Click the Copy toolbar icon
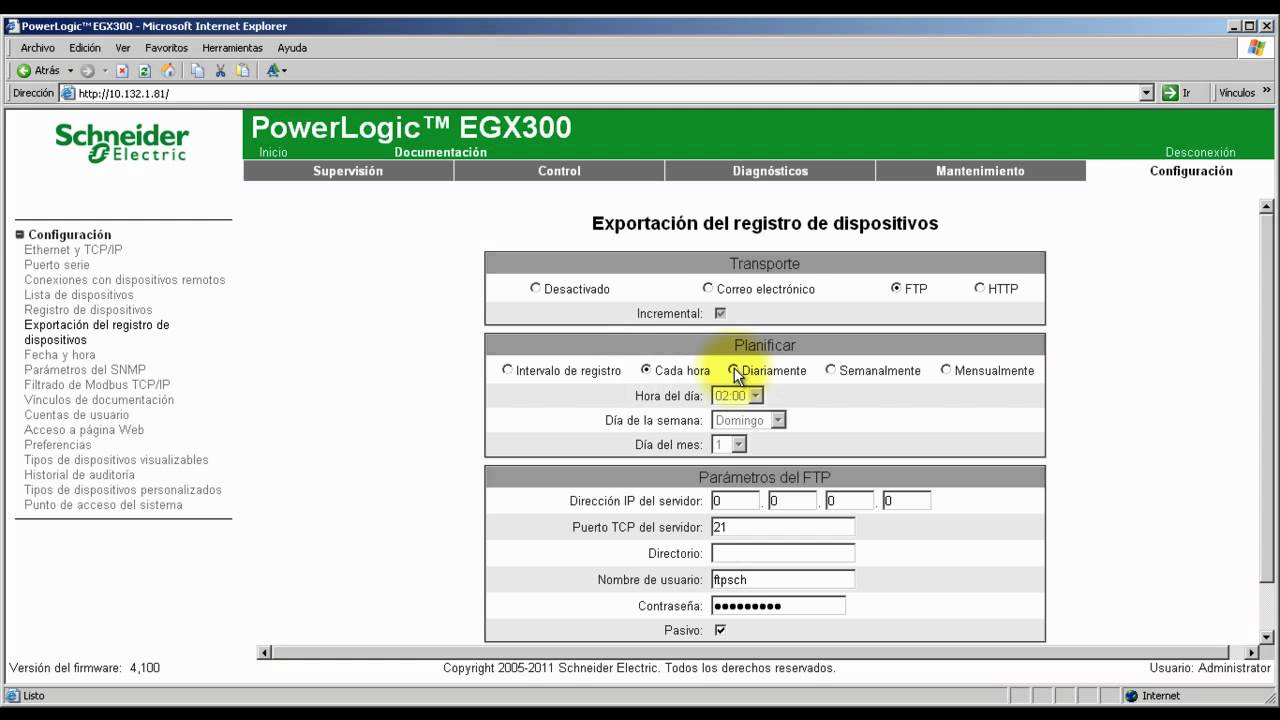1280x720 pixels. (x=197, y=71)
